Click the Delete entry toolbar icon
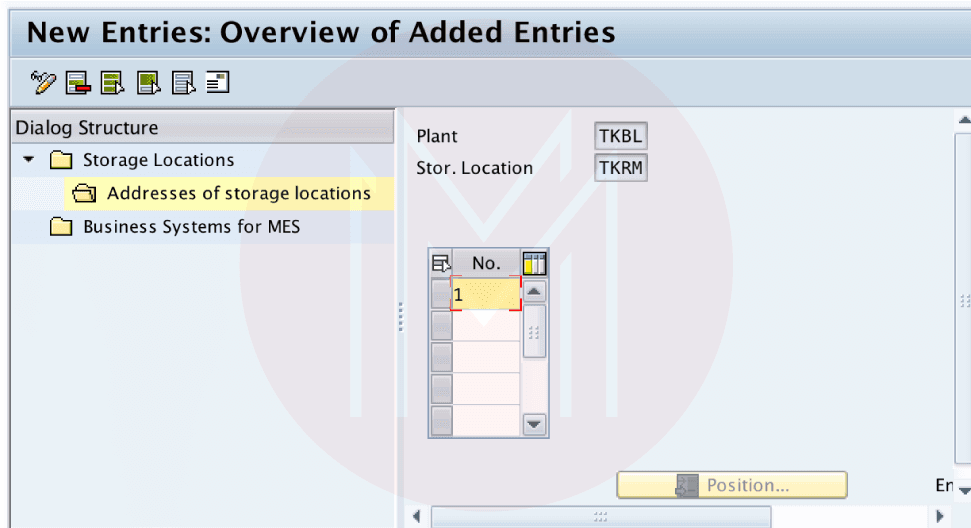The width and height of the screenshot is (971, 528). 79,82
